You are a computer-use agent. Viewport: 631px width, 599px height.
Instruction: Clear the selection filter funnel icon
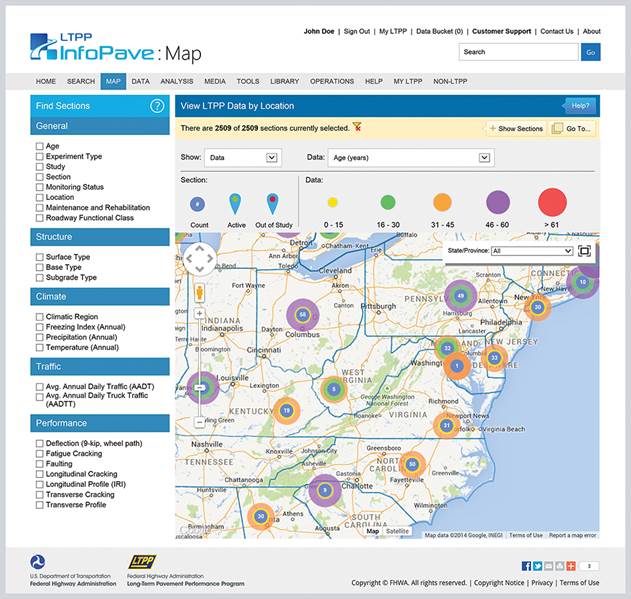[x=357, y=128]
